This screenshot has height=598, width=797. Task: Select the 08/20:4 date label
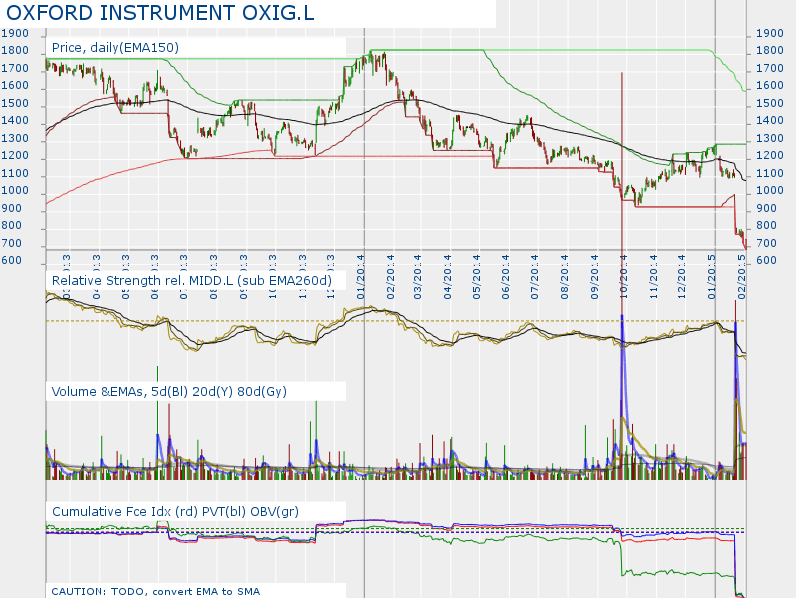pos(564,277)
